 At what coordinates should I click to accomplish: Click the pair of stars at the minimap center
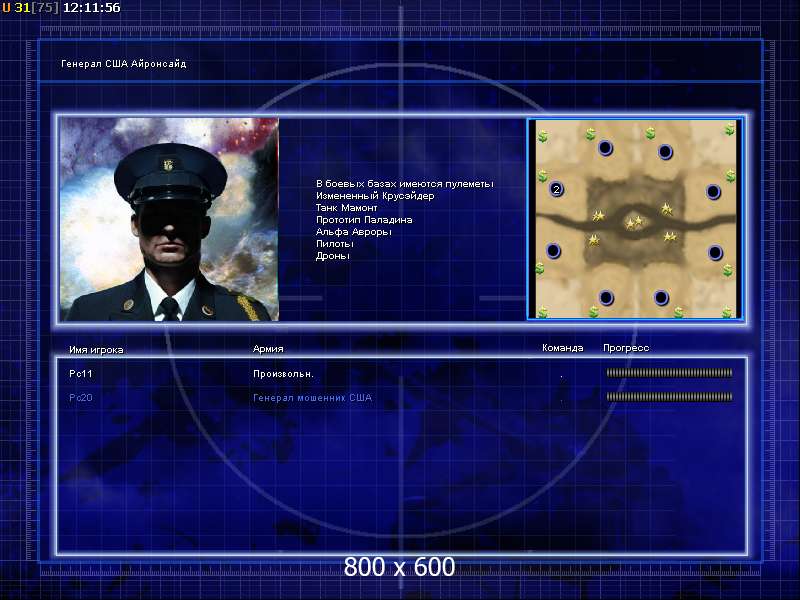point(634,222)
